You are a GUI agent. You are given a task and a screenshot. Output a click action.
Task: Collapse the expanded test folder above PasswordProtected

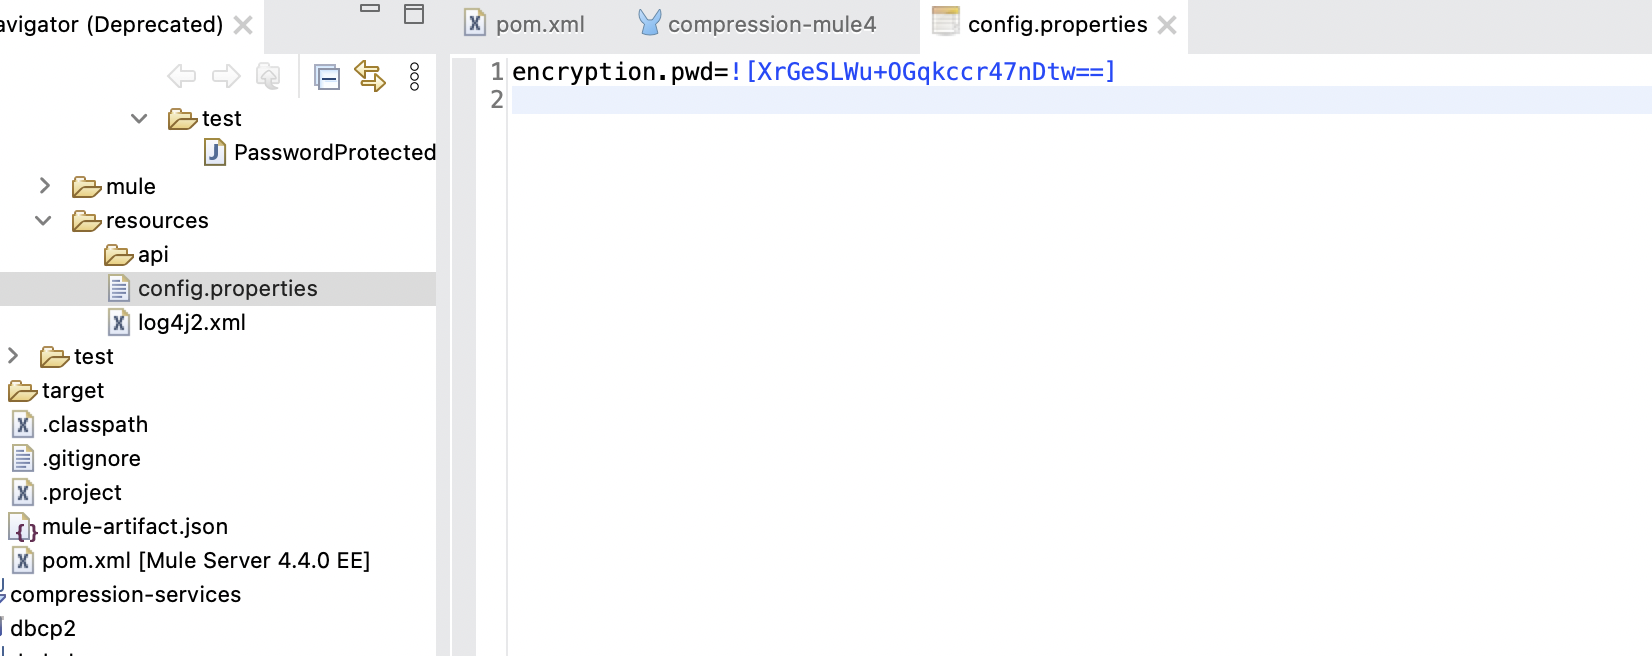click(139, 119)
